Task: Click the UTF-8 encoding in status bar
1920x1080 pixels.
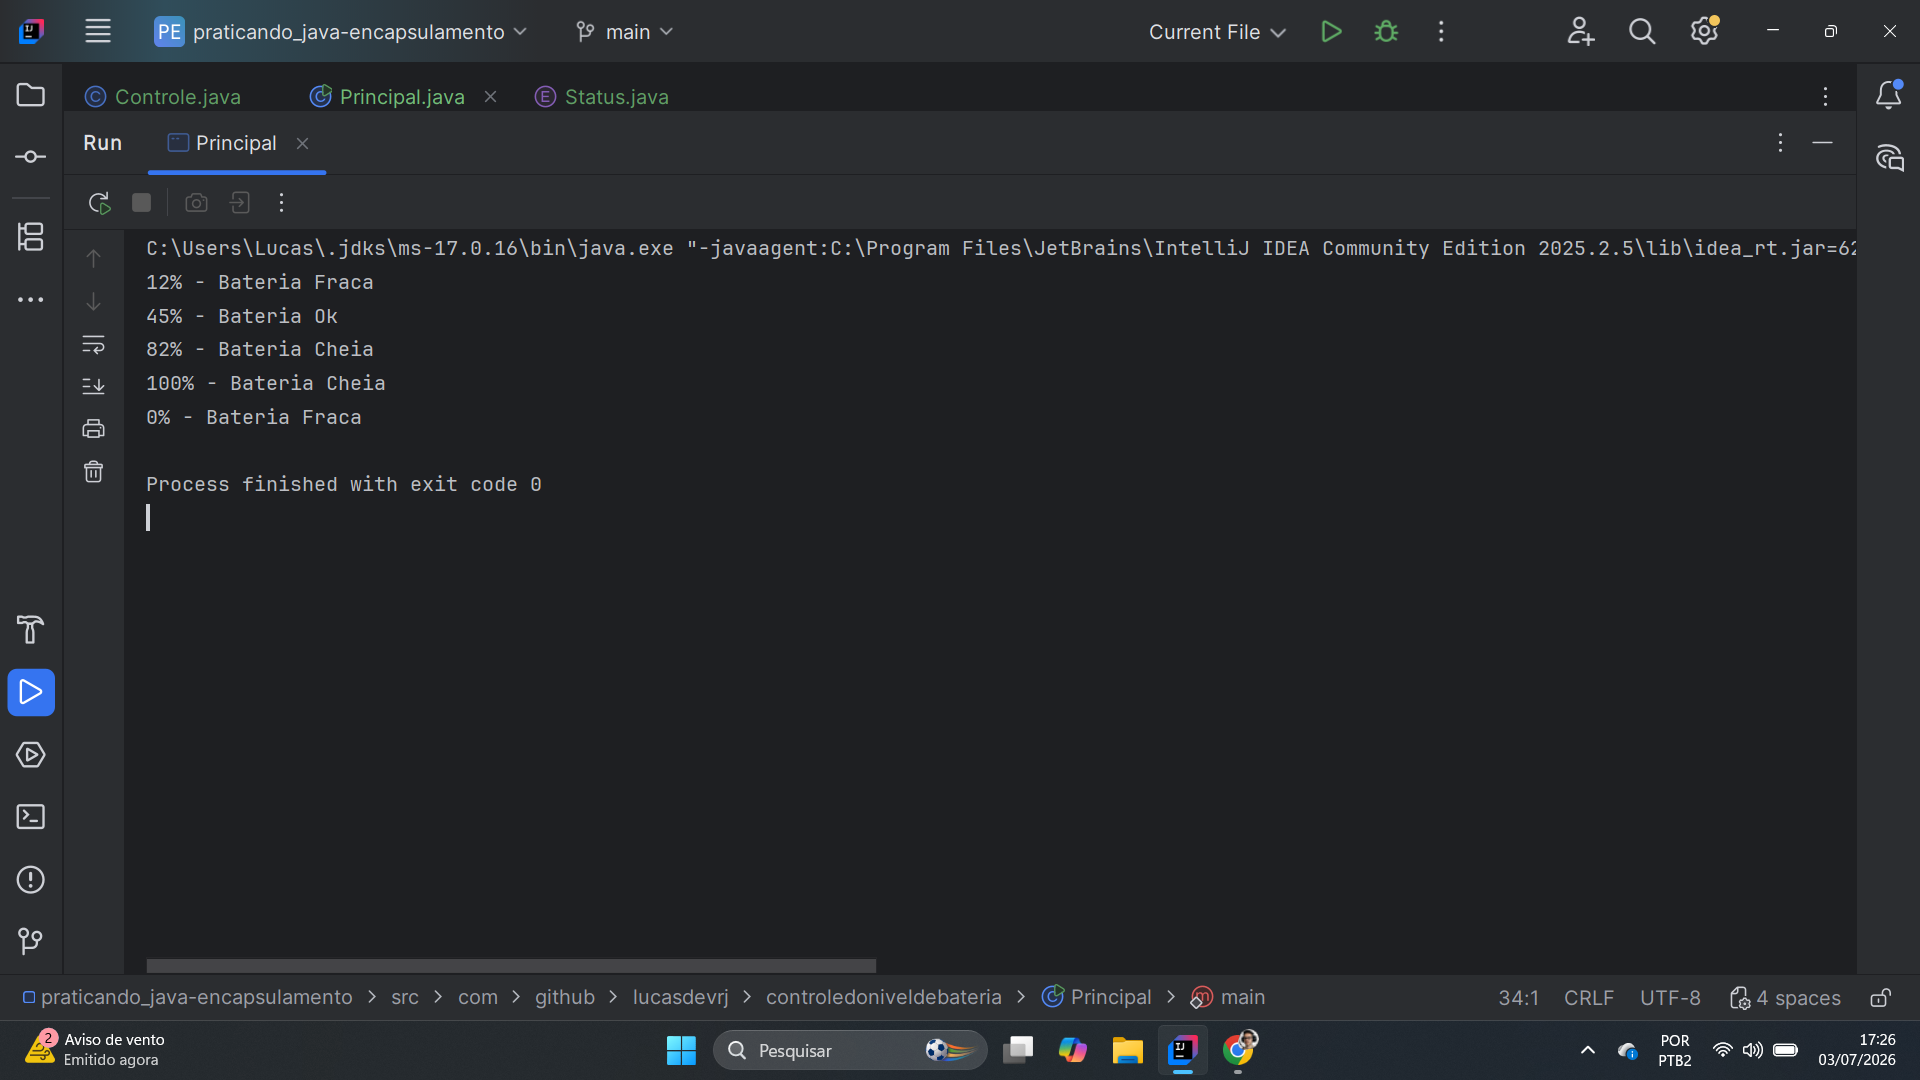Action: (x=1670, y=998)
